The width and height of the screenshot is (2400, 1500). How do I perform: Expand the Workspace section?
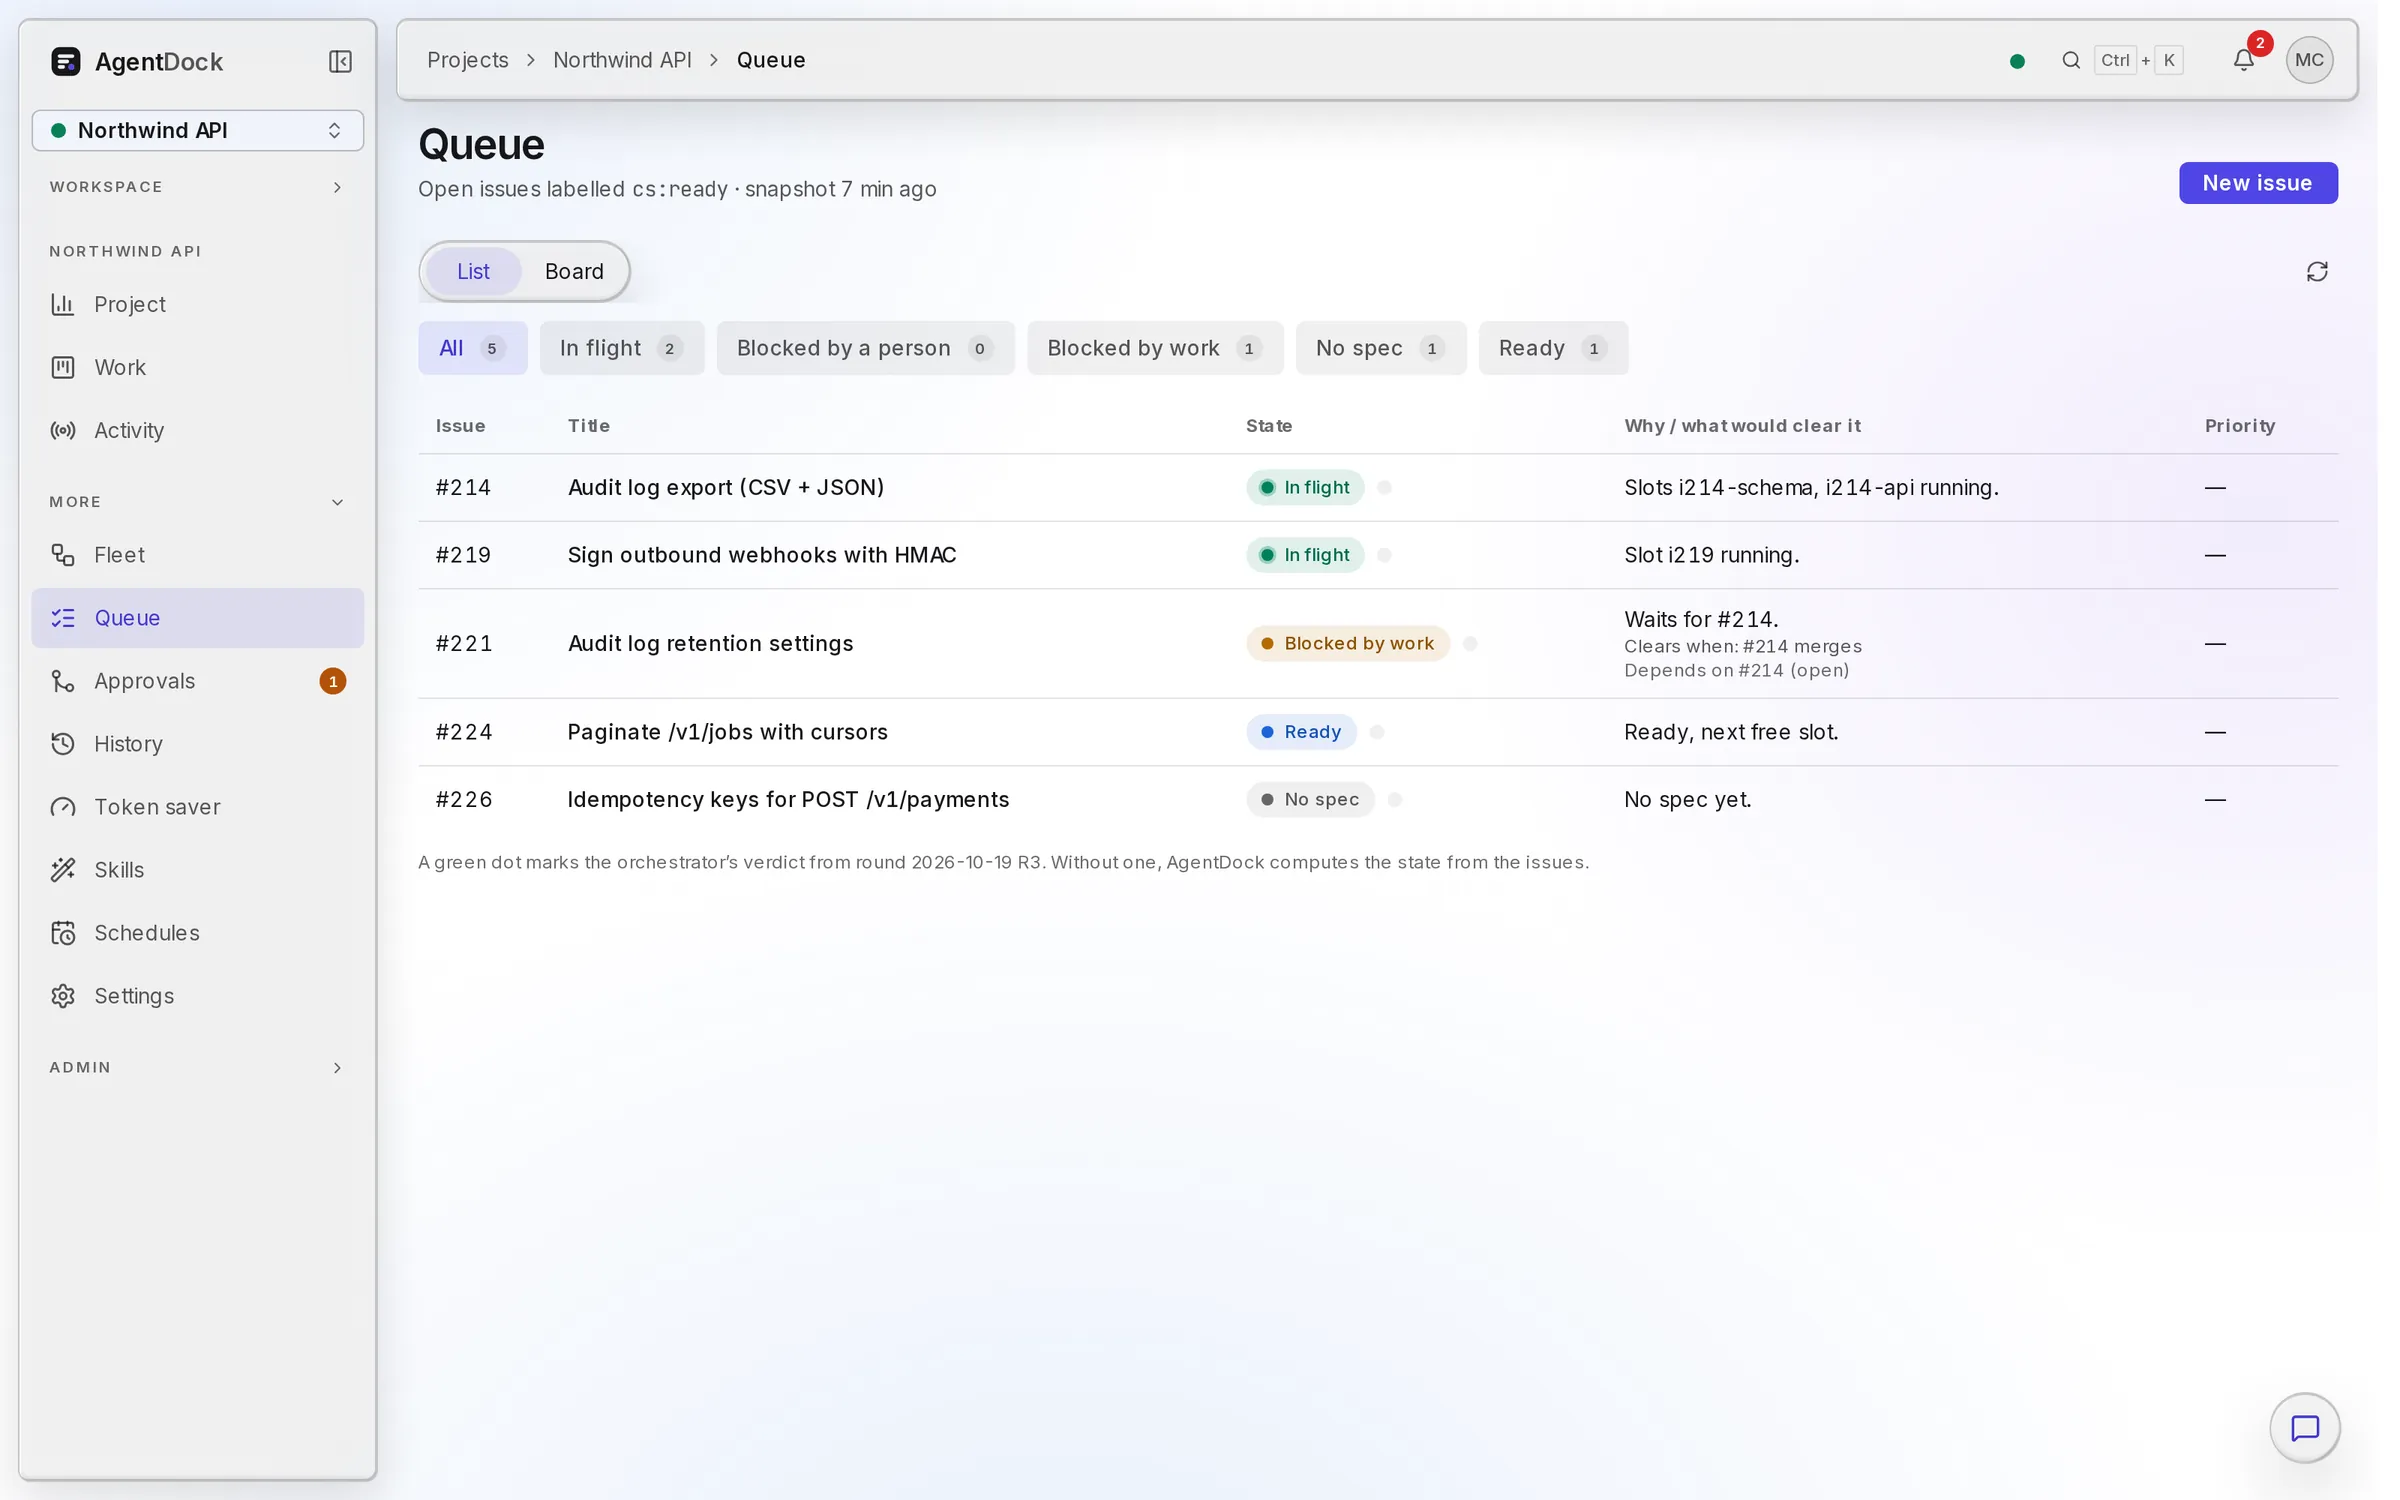[x=197, y=187]
